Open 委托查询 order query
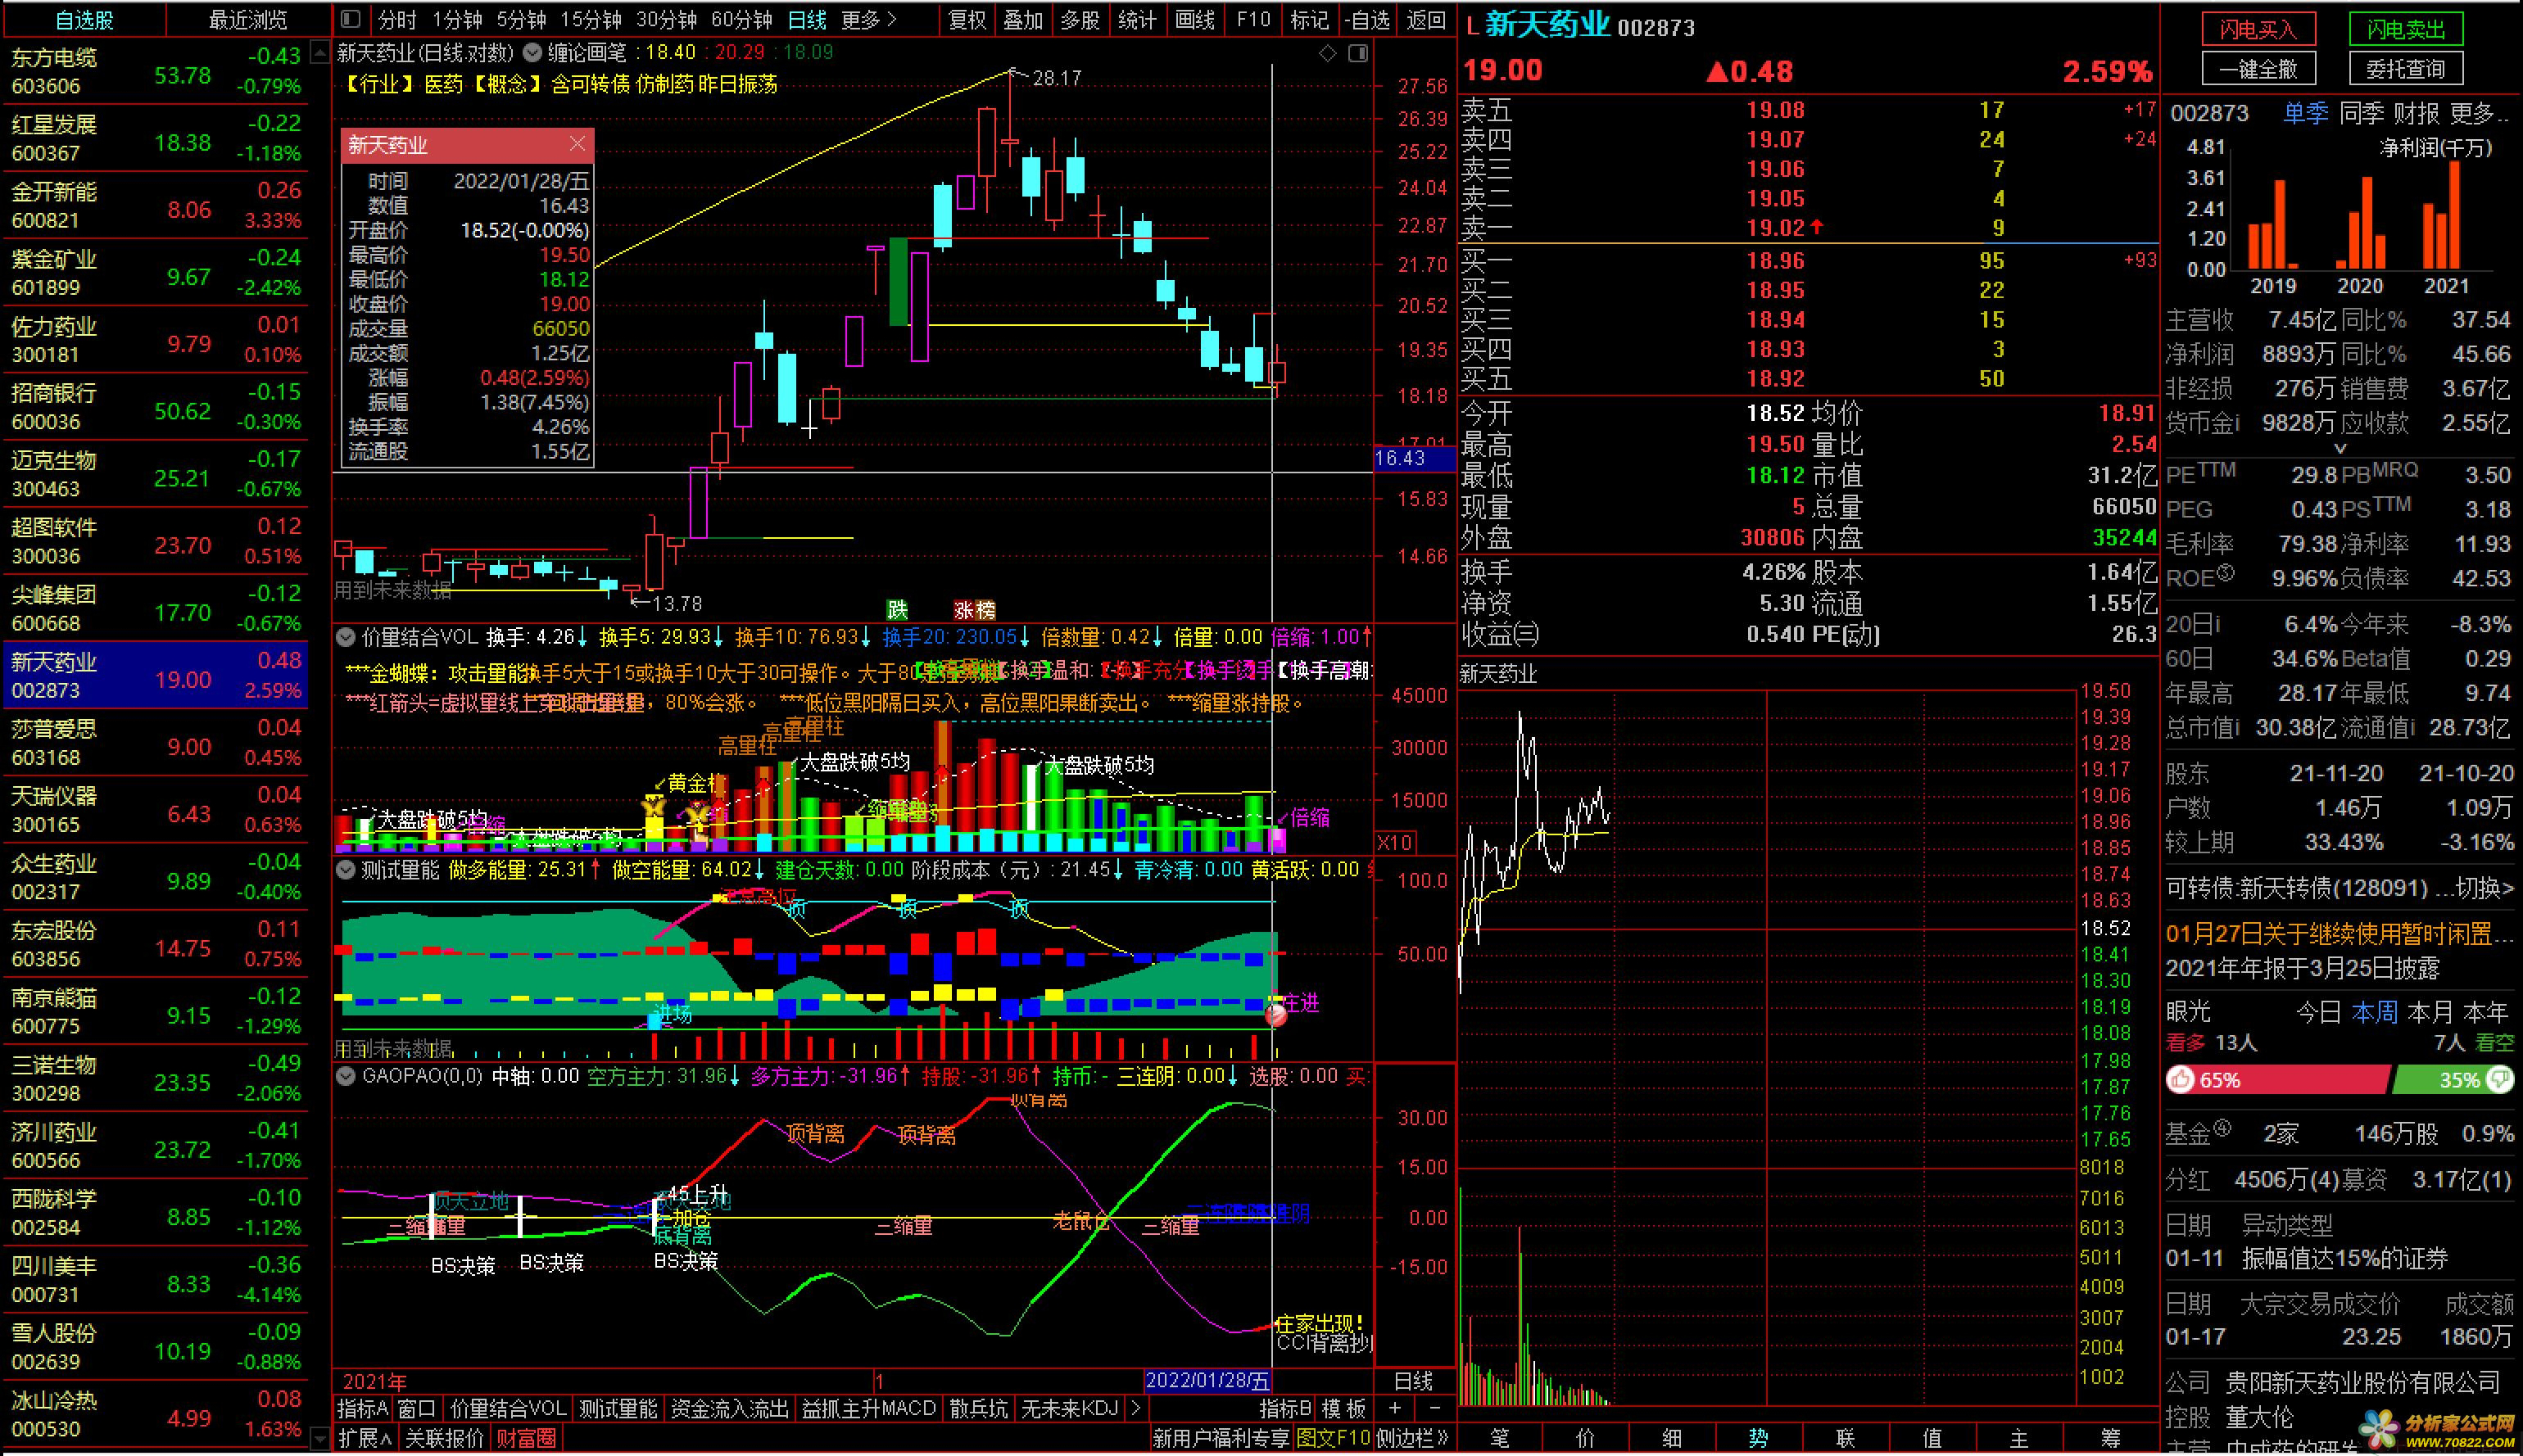This screenshot has height=1456, width=2523. click(2405, 69)
